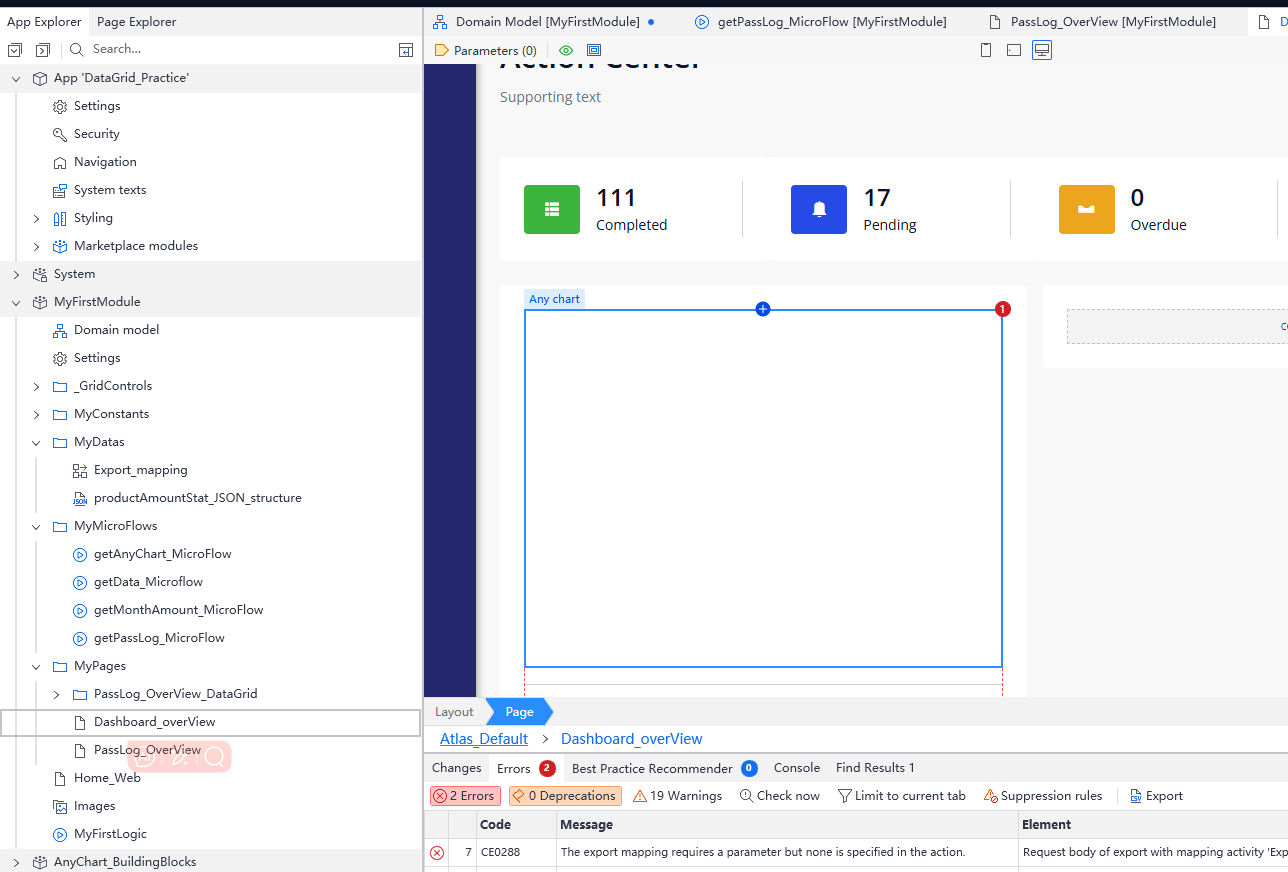Click the search magnifier icon in App Explorer
This screenshot has height=872, width=1288.
(x=77, y=49)
